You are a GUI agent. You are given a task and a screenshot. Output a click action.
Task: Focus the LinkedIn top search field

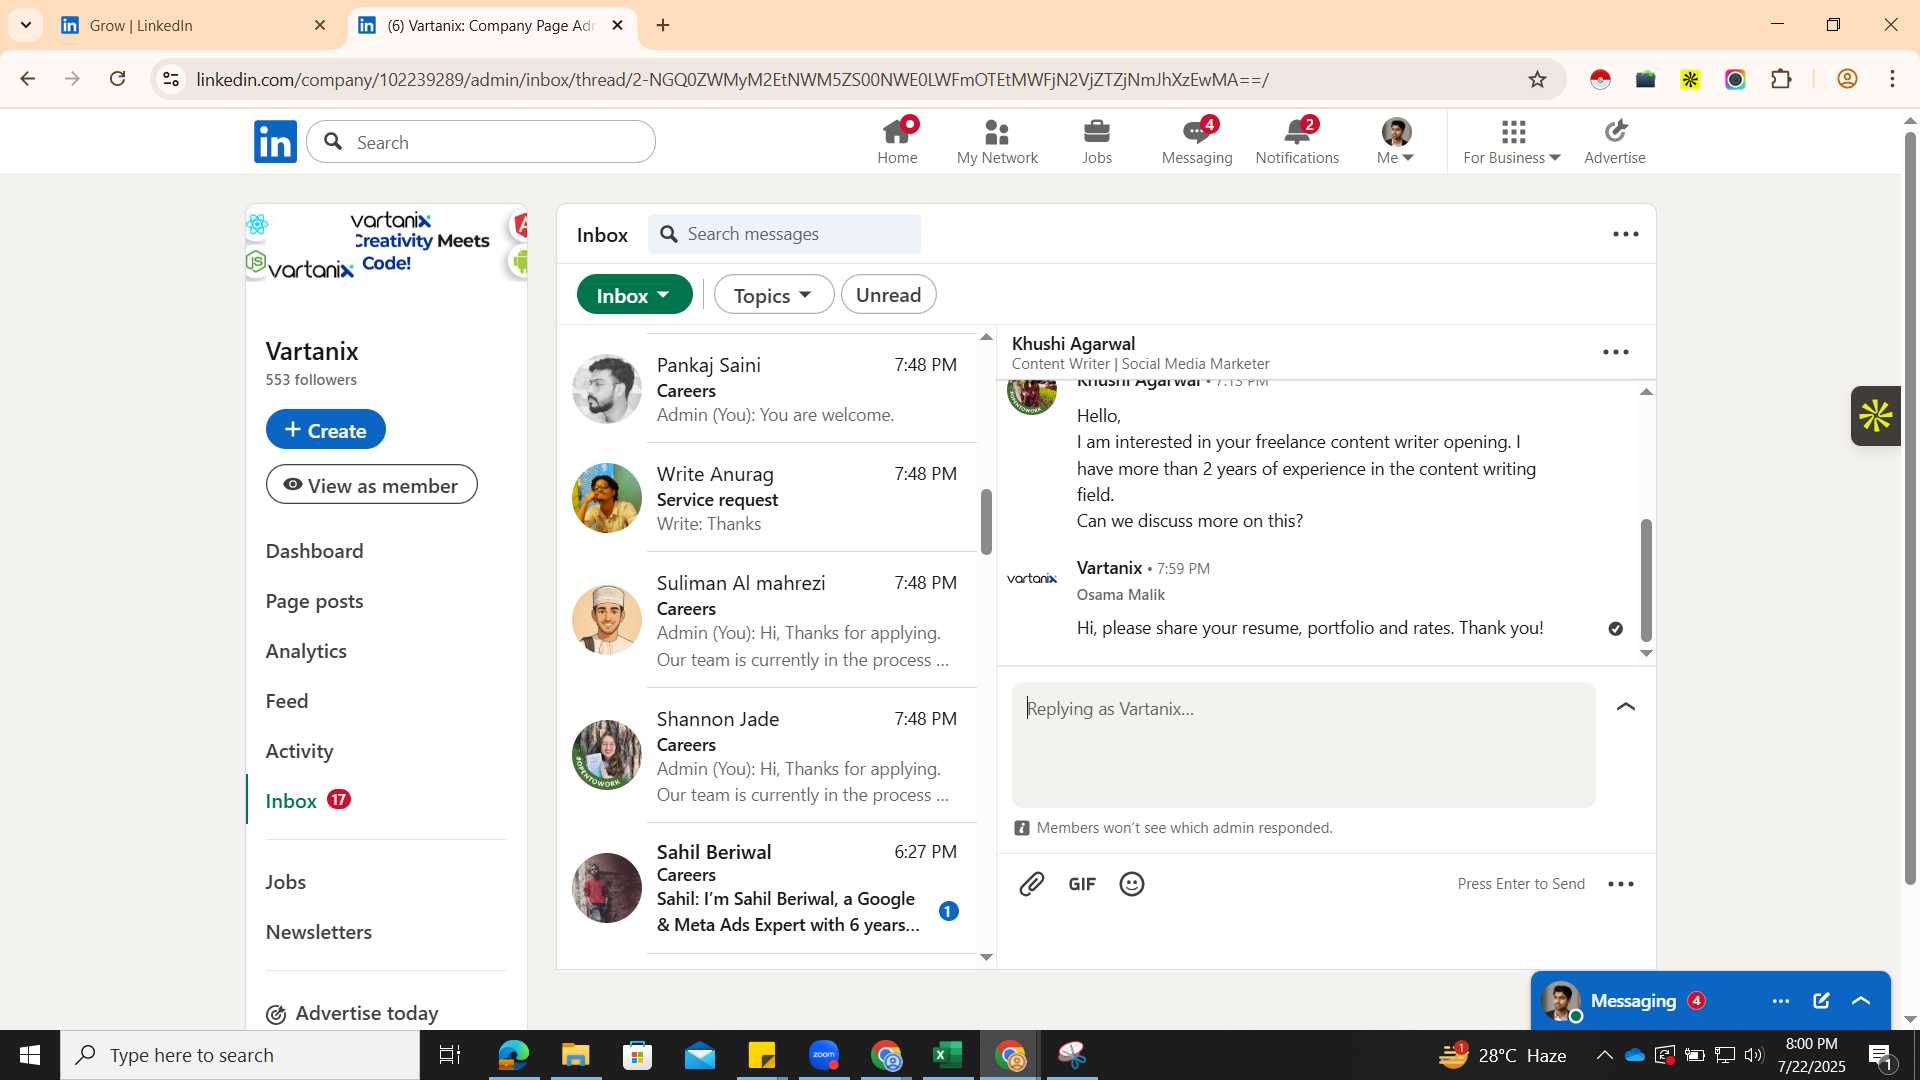(x=481, y=142)
